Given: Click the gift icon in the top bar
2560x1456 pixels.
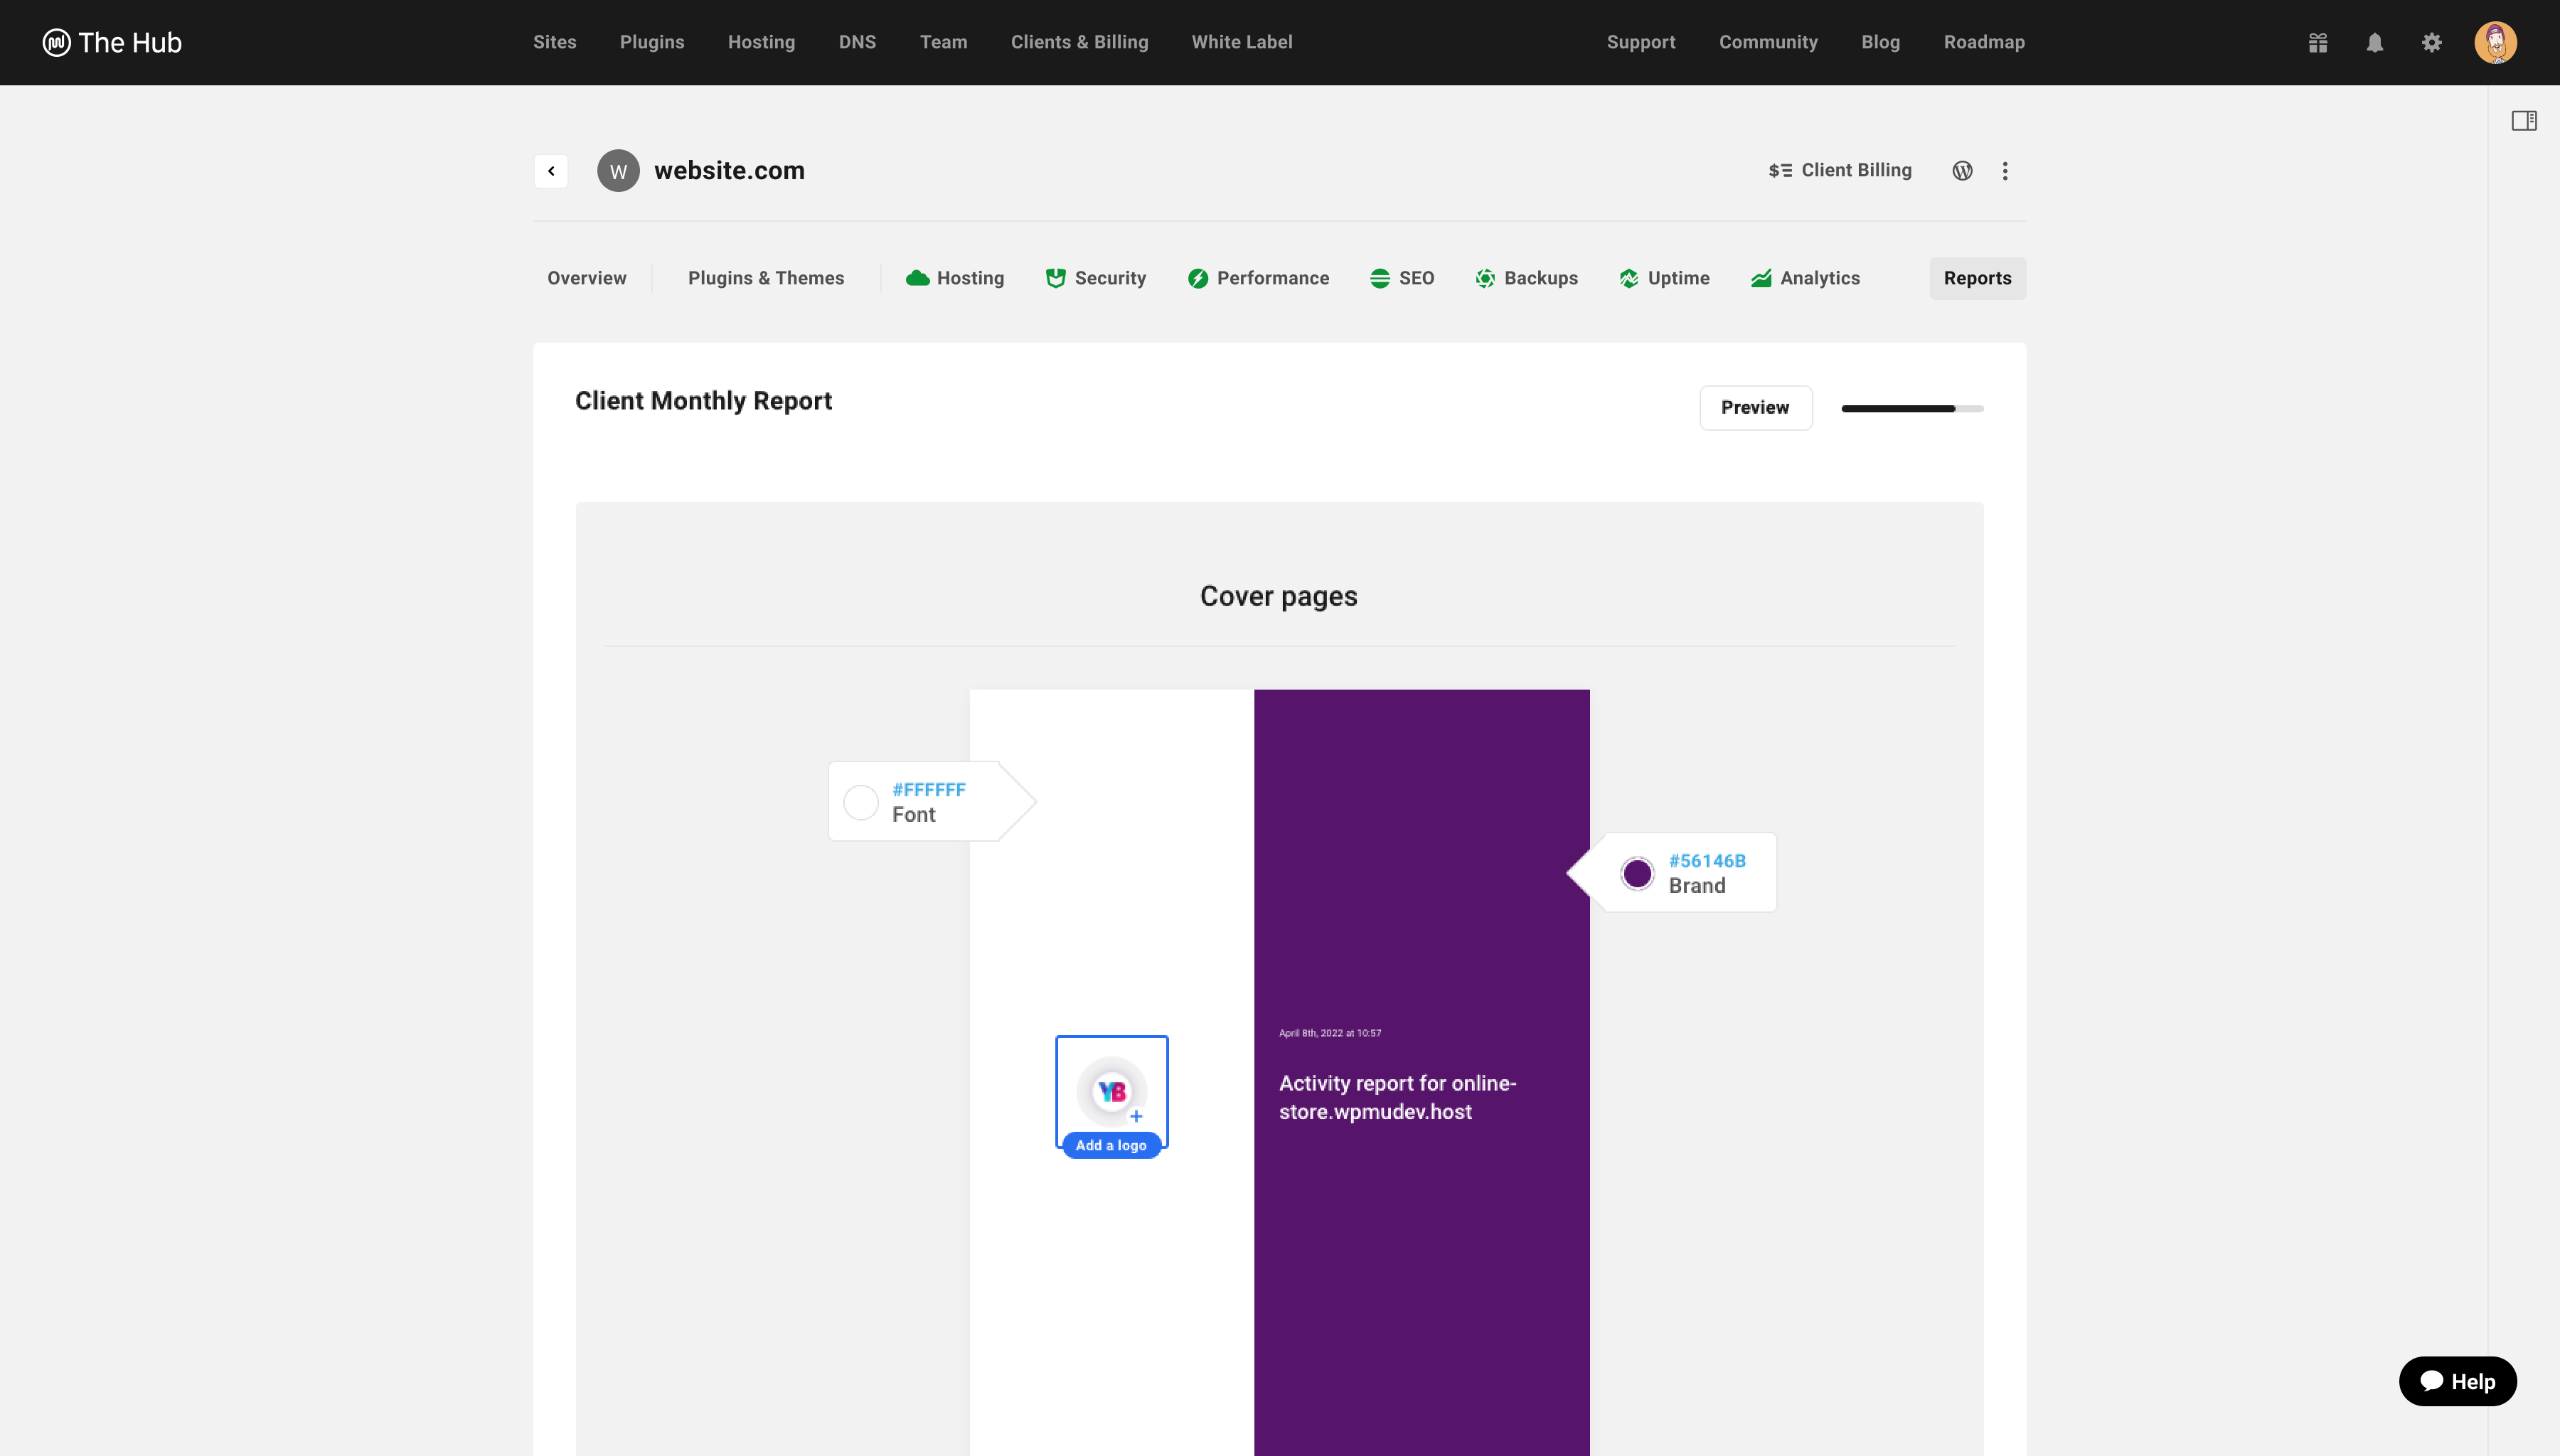Looking at the screenshot, I should [x=2318, y=42].
